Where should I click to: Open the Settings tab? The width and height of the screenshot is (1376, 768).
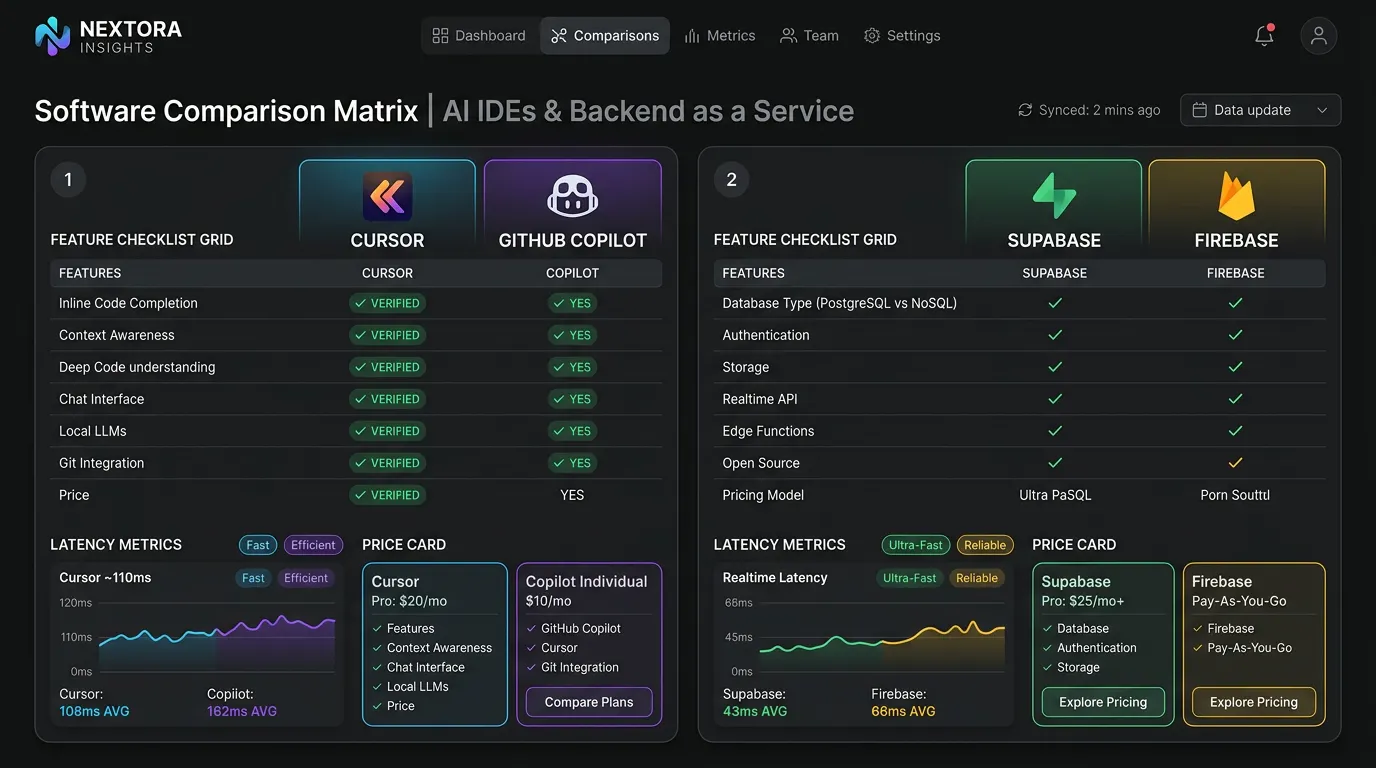click(902, 35)
